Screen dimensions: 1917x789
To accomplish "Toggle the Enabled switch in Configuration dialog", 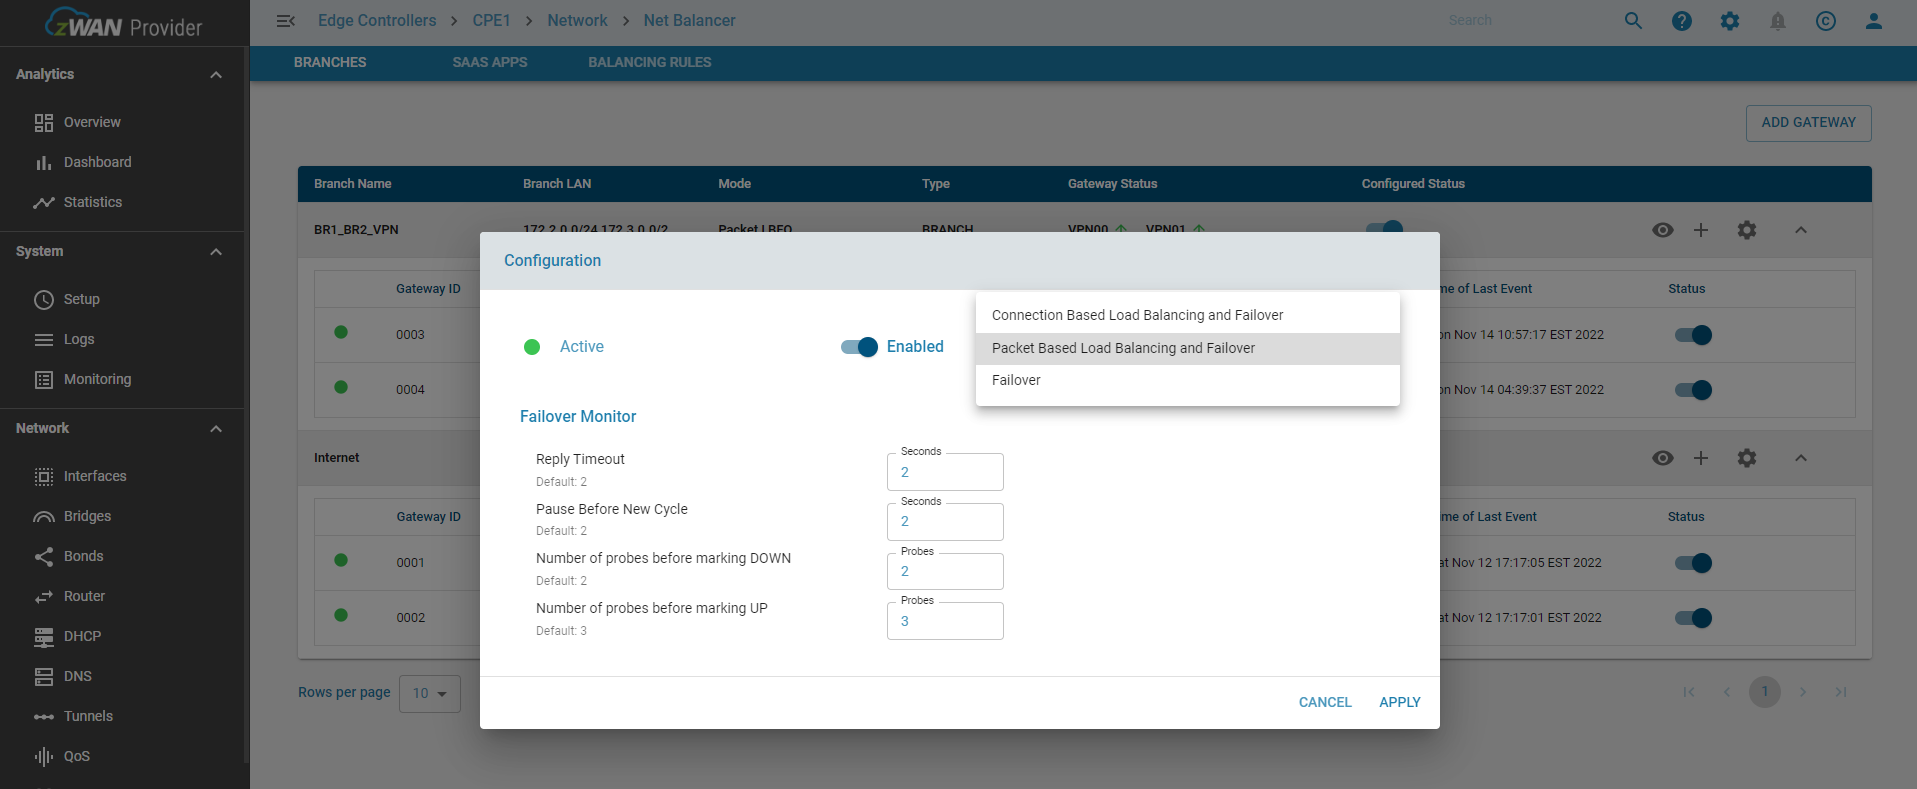I will pyautogui.click(x=859, y=347).
